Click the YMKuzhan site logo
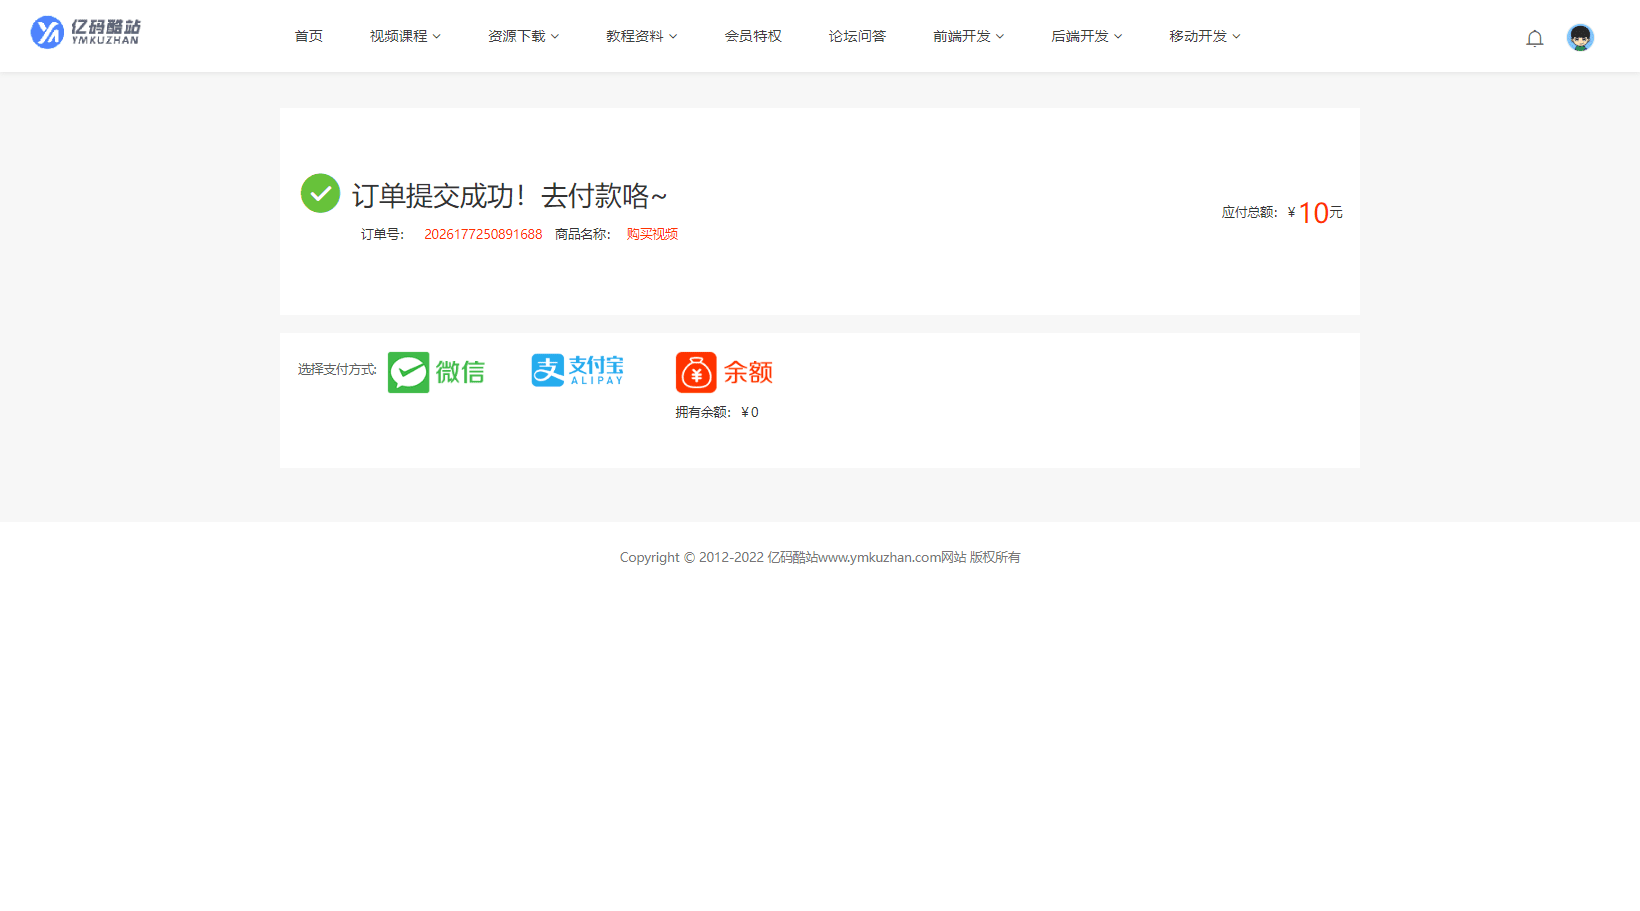Image resolution: width=1640 pixels, height=911 pixels. point(84,31)
